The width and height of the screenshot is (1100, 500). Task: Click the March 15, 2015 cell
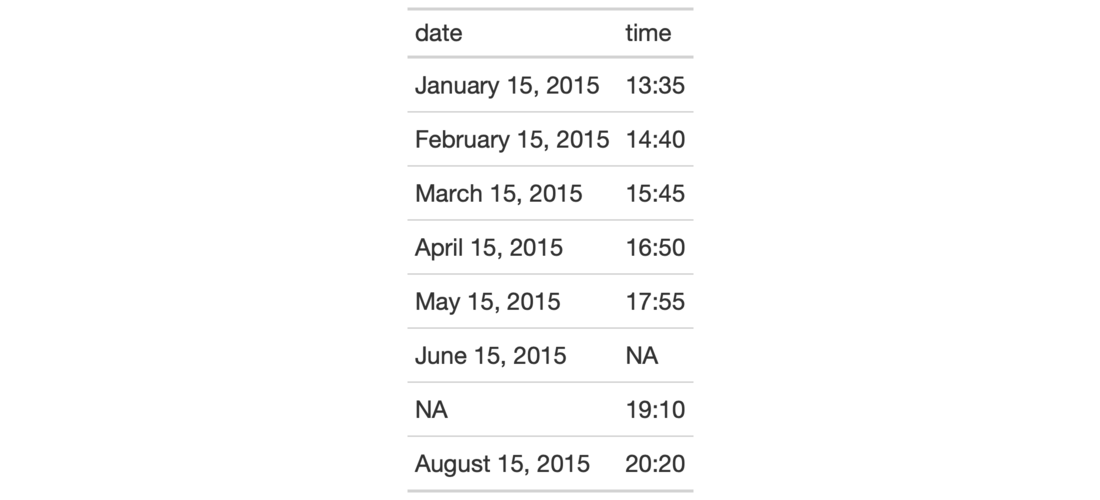[x=498, y=194]
